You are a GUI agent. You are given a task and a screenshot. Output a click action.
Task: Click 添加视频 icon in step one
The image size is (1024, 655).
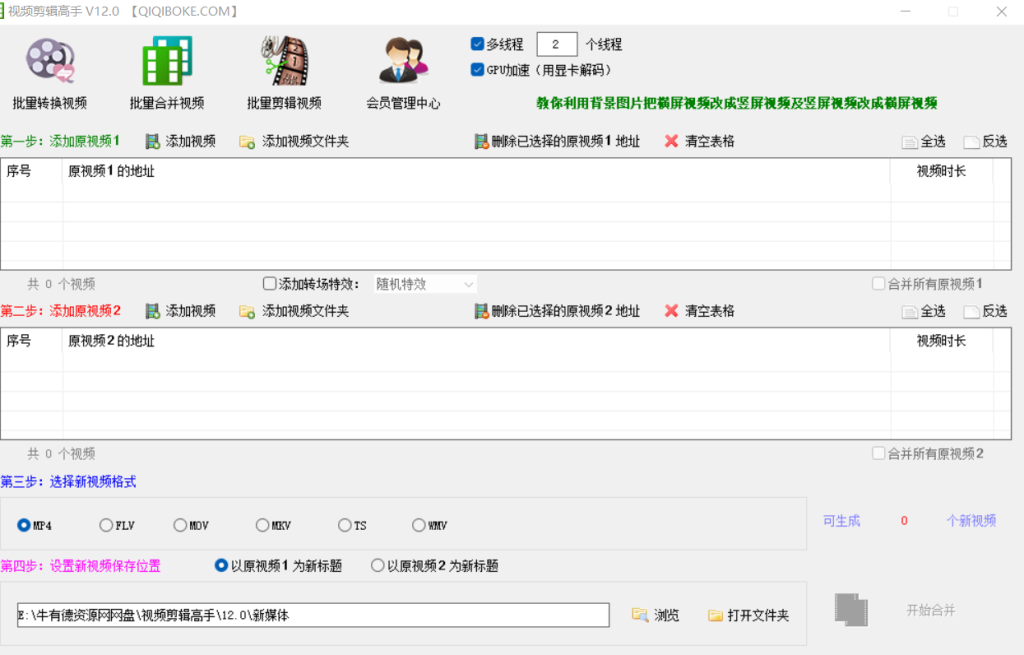coord(153,142)
